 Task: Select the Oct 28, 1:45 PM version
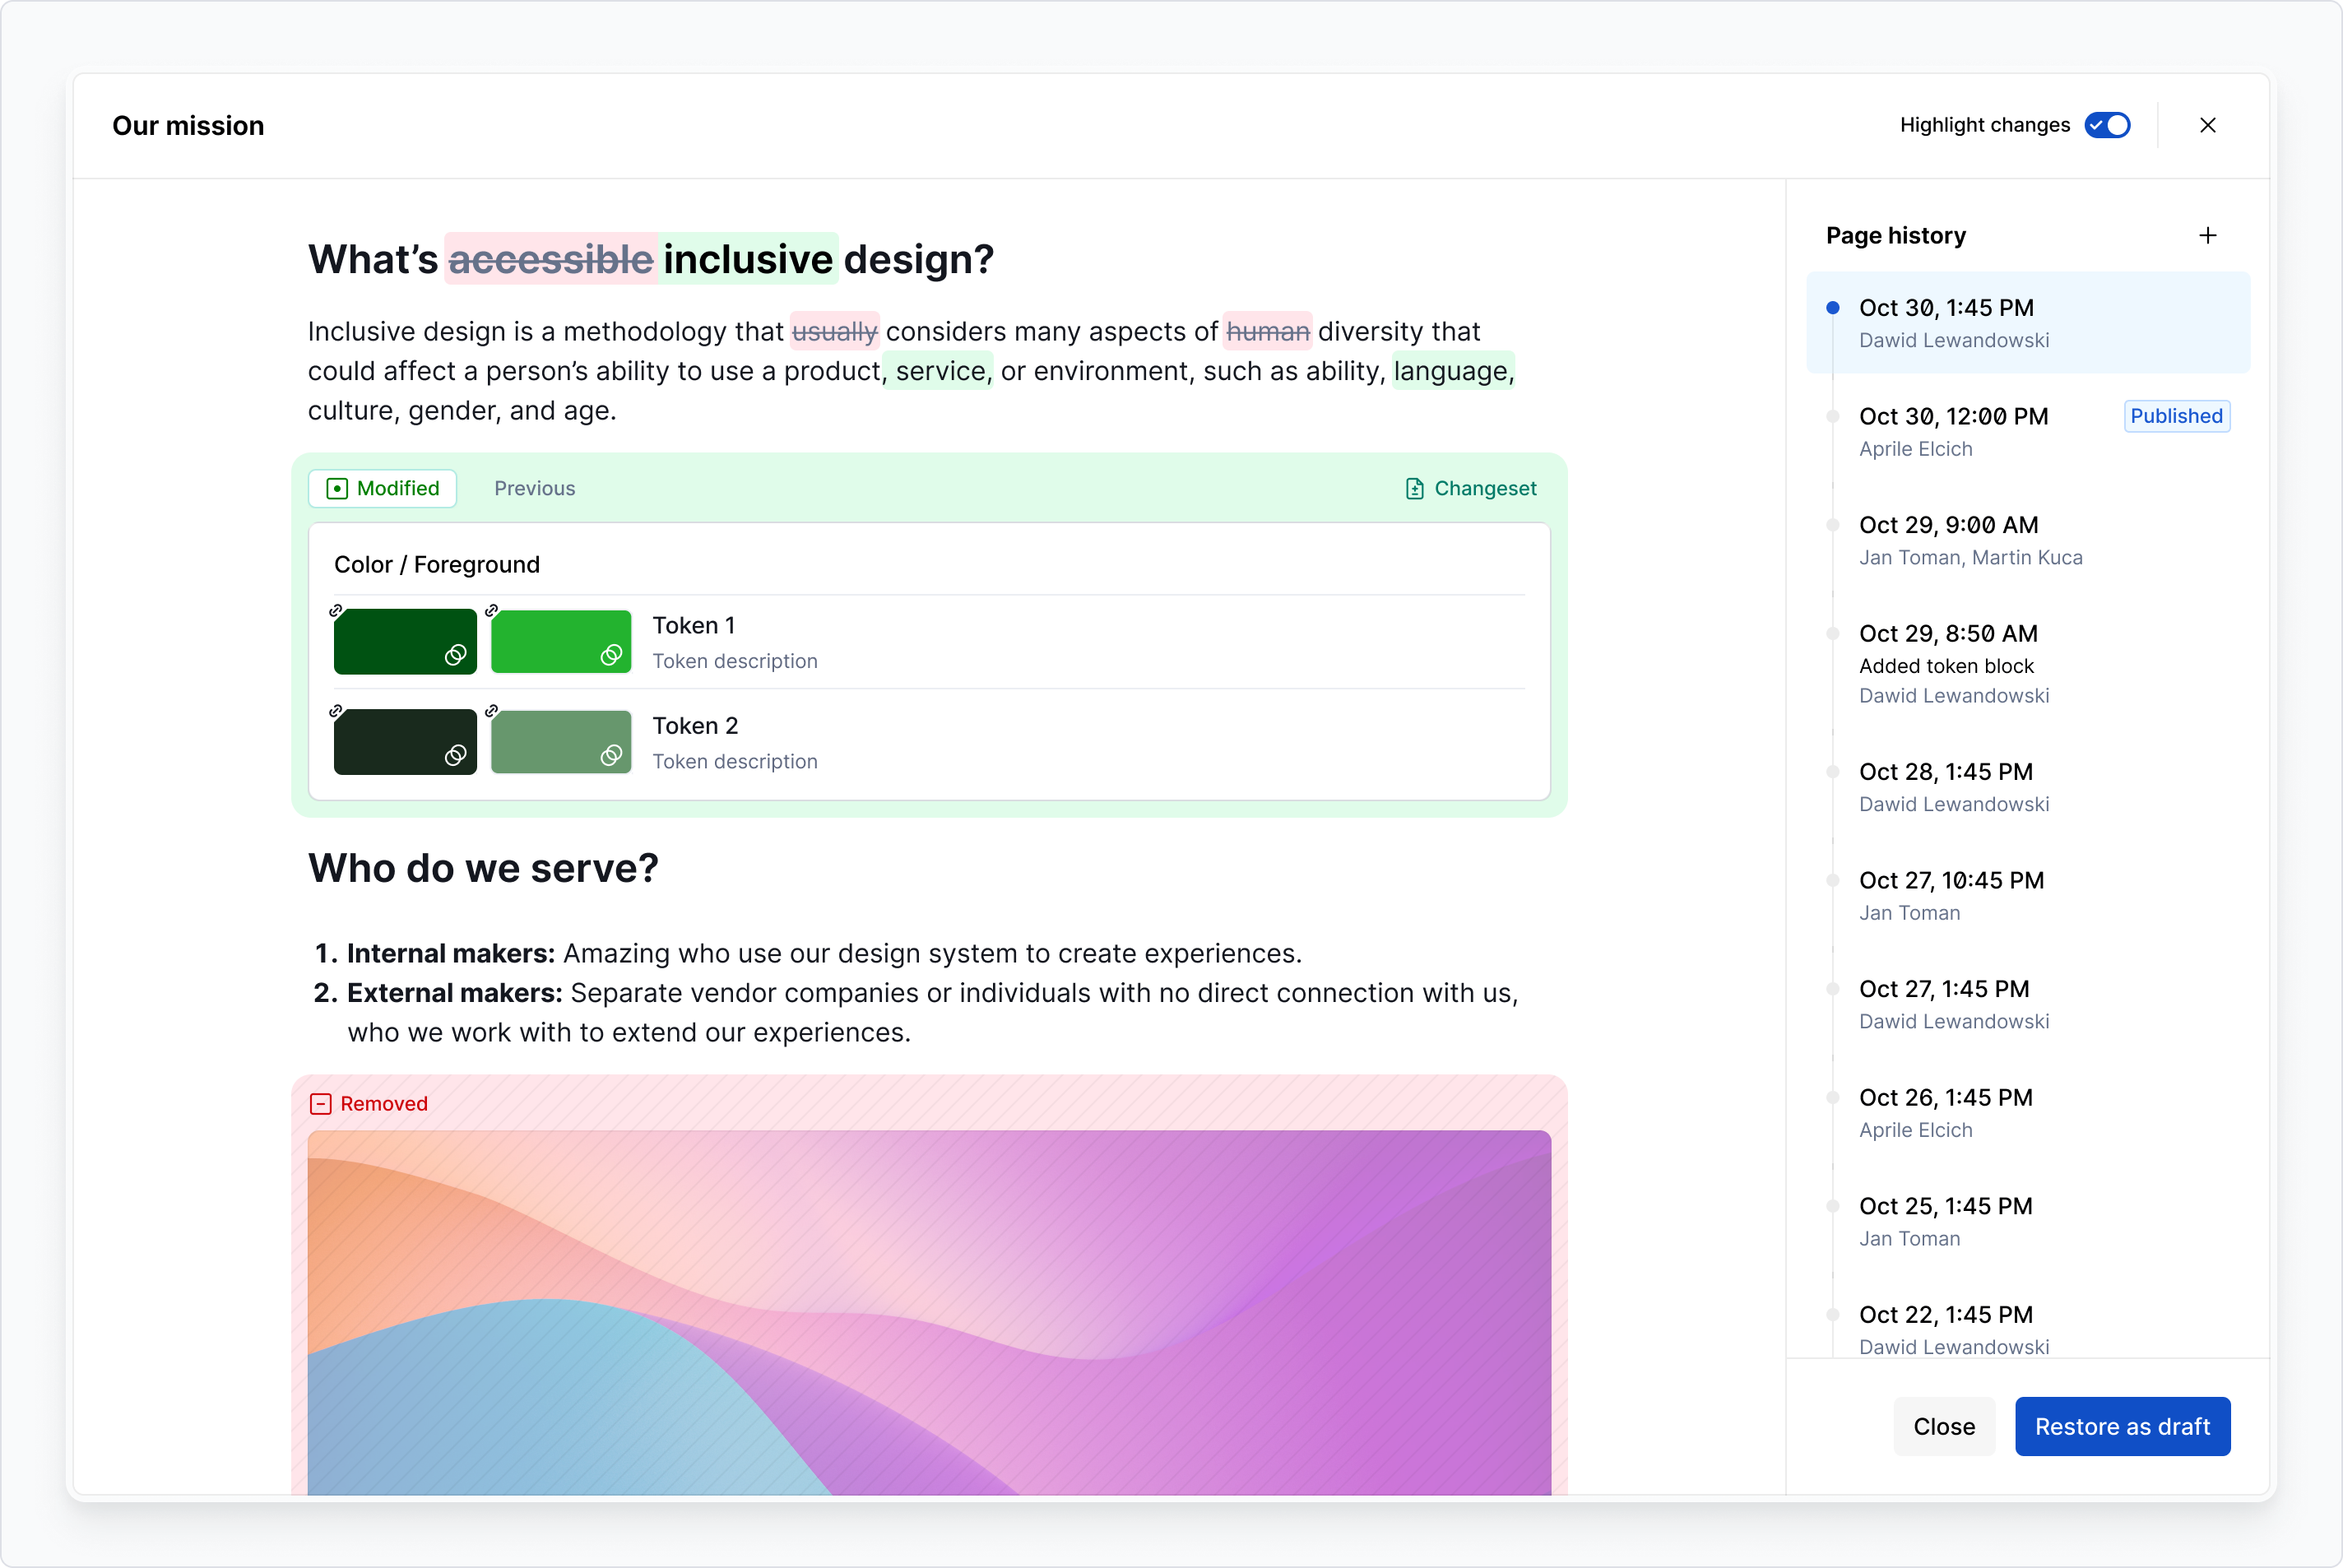click(2028, 787)
